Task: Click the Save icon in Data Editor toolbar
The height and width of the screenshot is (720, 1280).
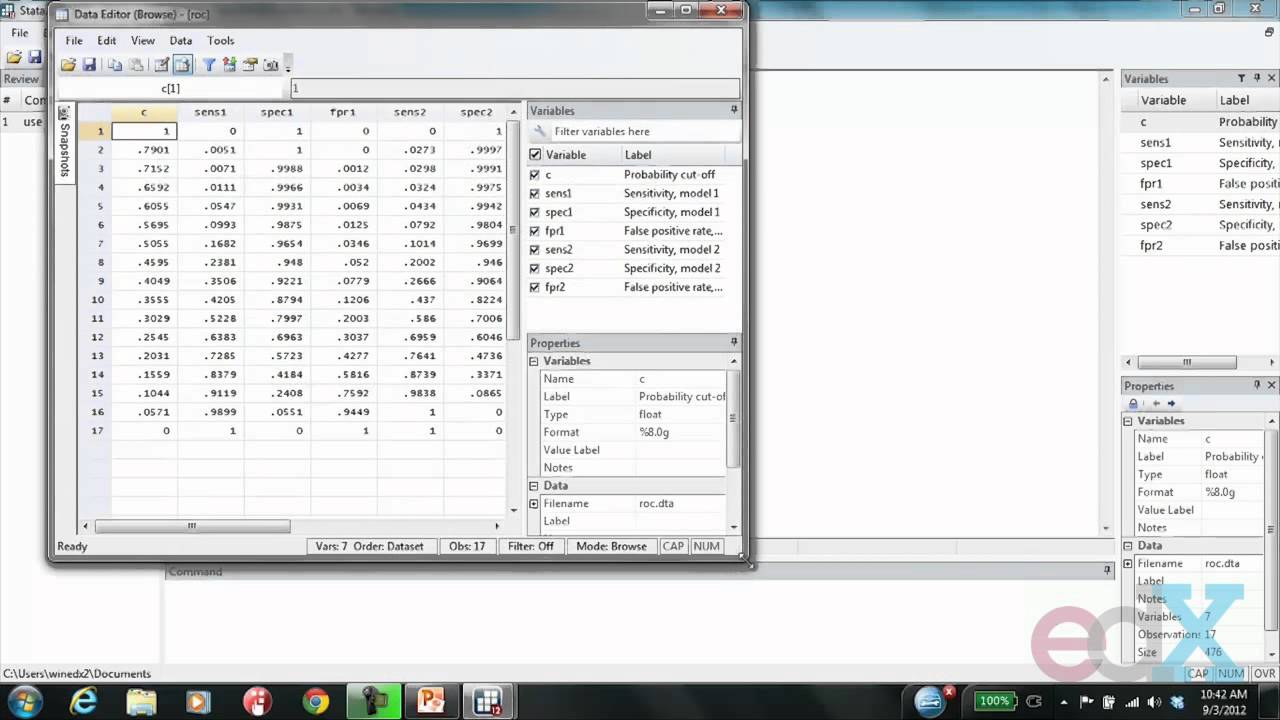Action: point(89,65)
